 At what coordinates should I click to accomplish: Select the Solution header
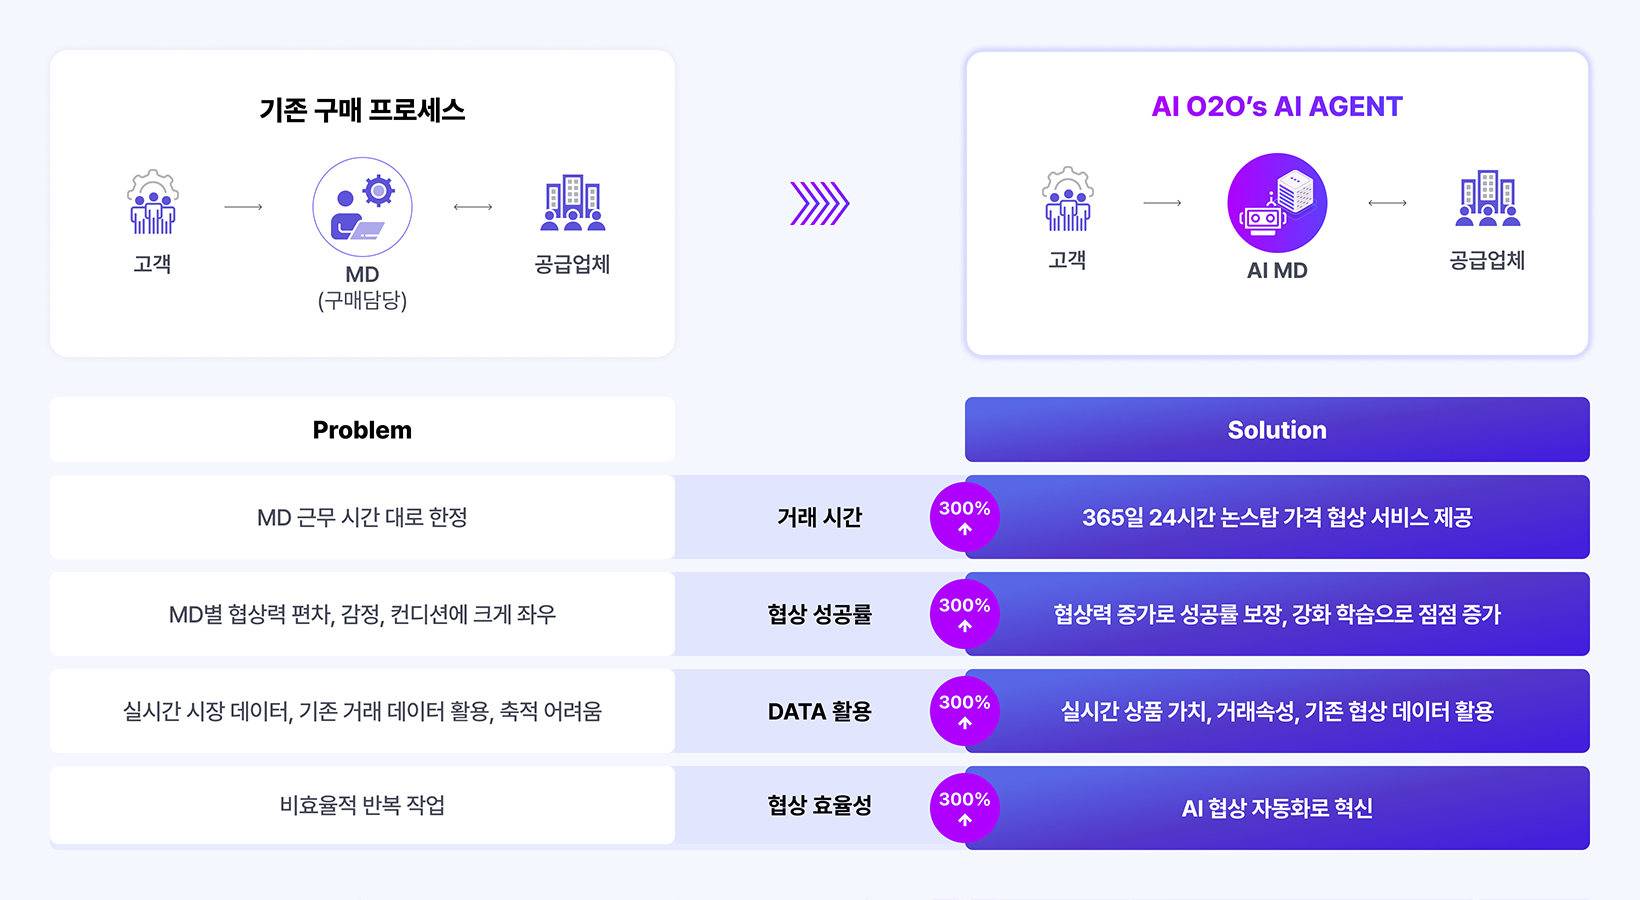pos(1277,430)
